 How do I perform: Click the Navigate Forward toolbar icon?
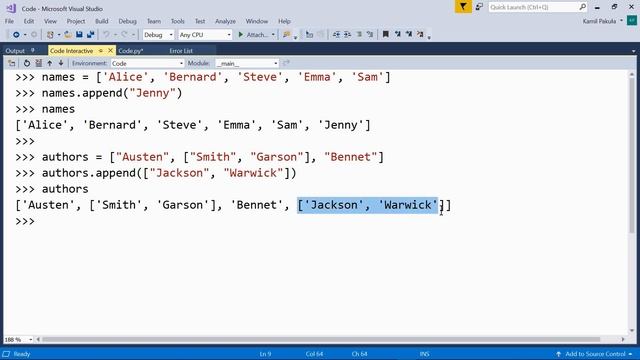tap(34, 35)
